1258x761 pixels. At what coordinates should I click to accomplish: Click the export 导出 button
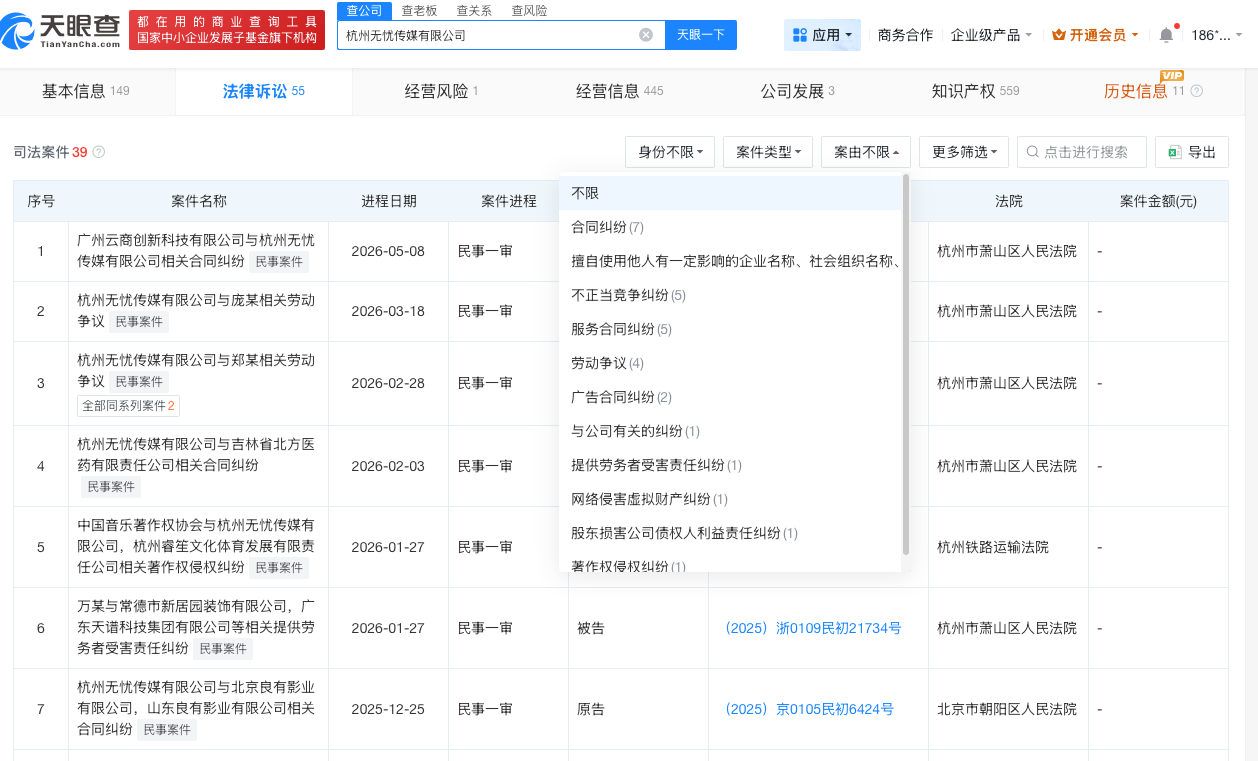tap(1192, 152)
